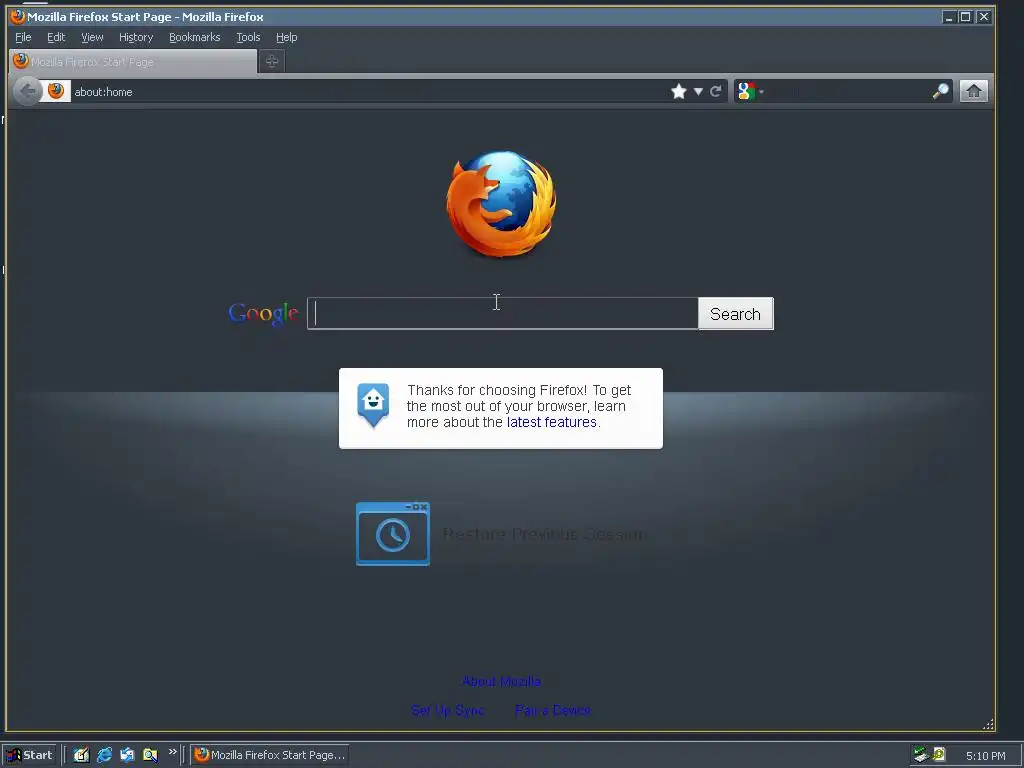This screenshot has height=768, width=1024.
Task: Click the second system tray icon
Action: coord(939,755)
